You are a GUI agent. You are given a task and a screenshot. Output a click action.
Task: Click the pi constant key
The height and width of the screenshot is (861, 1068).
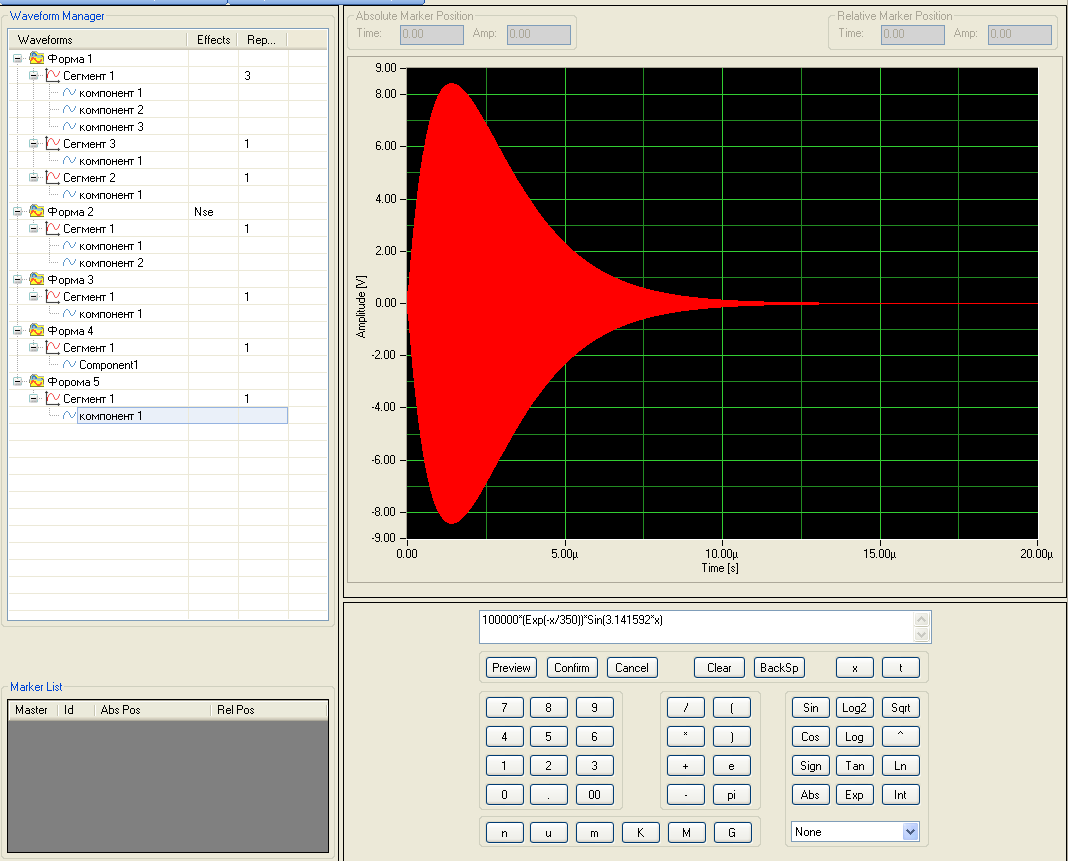pyautogui.click(x=731, y=795)
